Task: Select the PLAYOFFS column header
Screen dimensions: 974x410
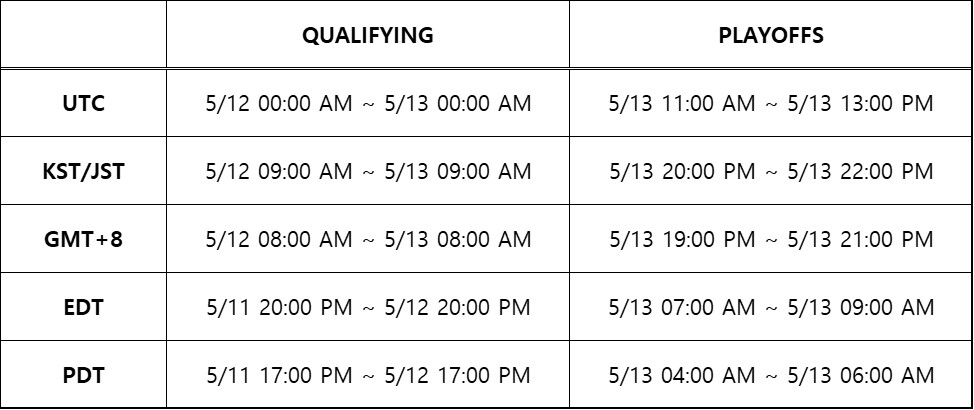Action: click(x=770, y=35)
